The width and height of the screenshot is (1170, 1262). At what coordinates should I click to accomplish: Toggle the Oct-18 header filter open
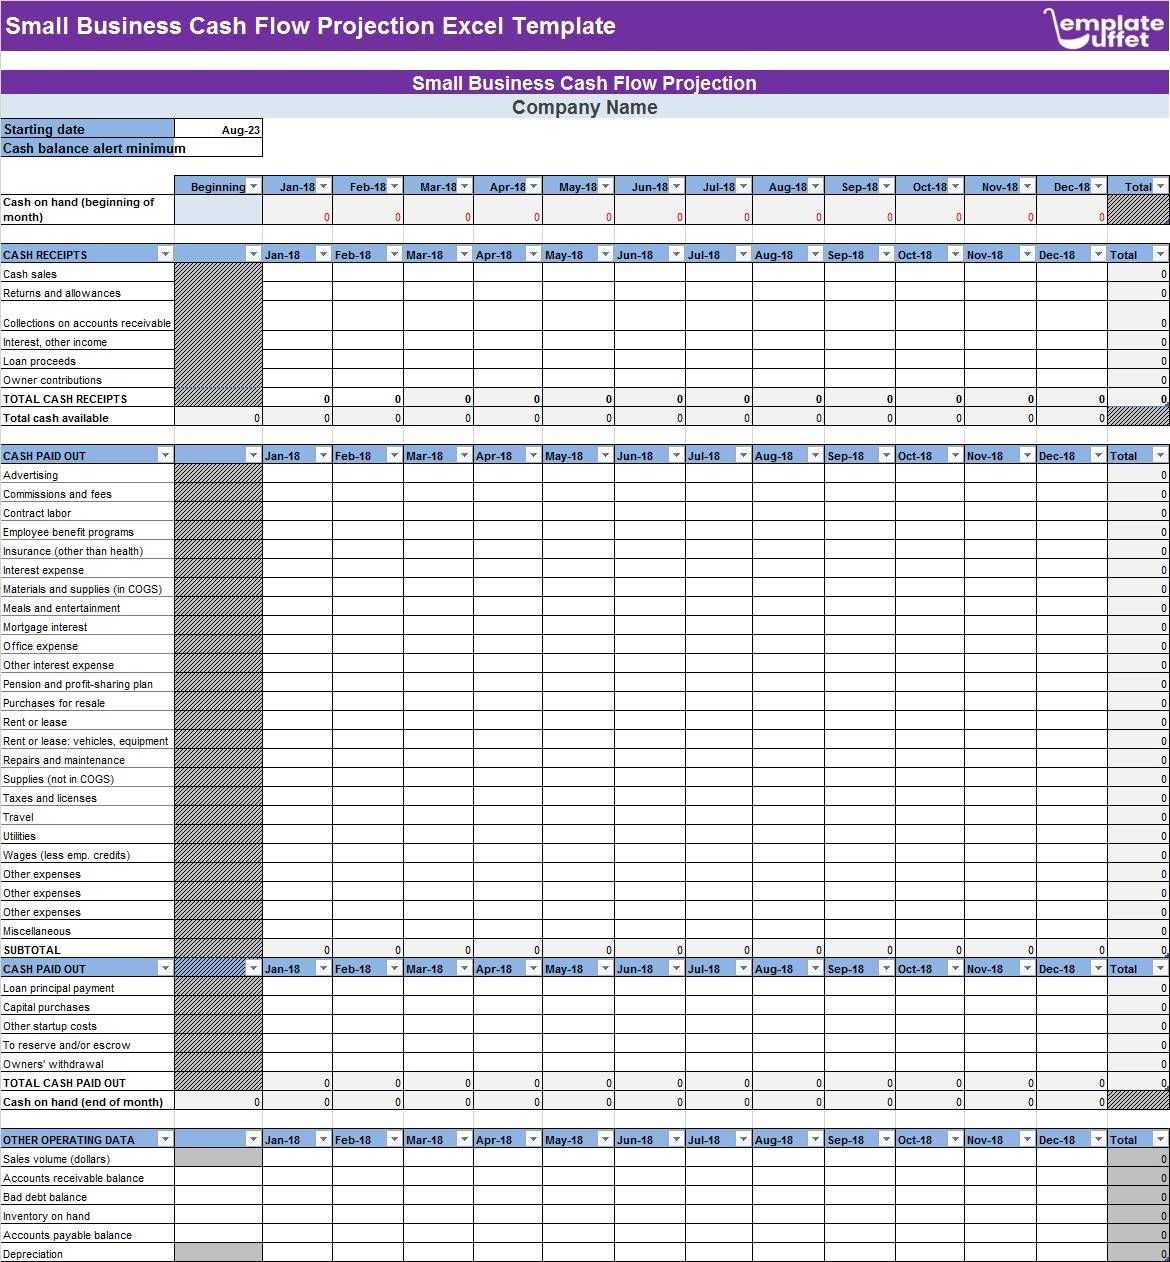pyautogui.click(x=953, y=186)
